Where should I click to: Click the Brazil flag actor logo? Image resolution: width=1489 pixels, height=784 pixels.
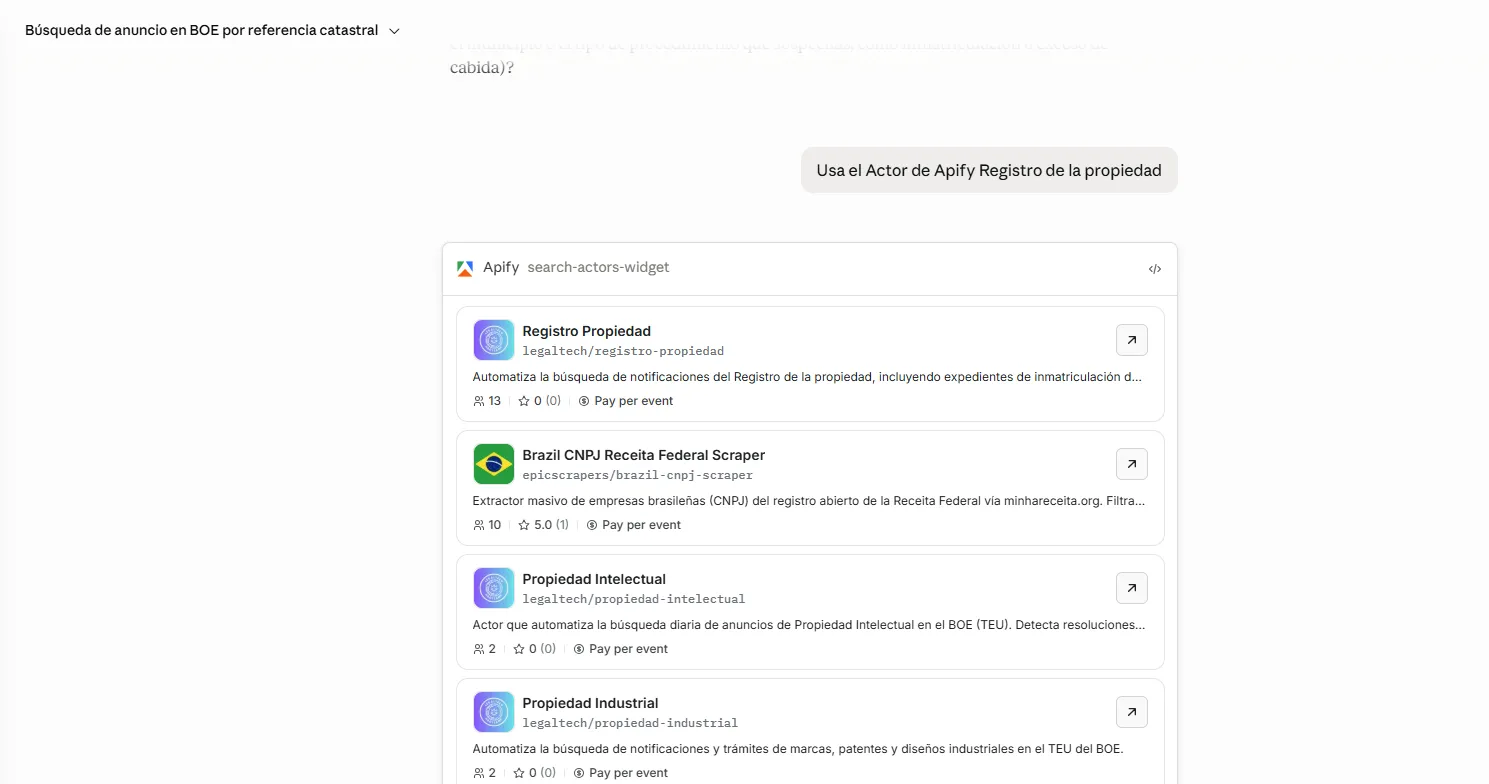click(494, 464)
